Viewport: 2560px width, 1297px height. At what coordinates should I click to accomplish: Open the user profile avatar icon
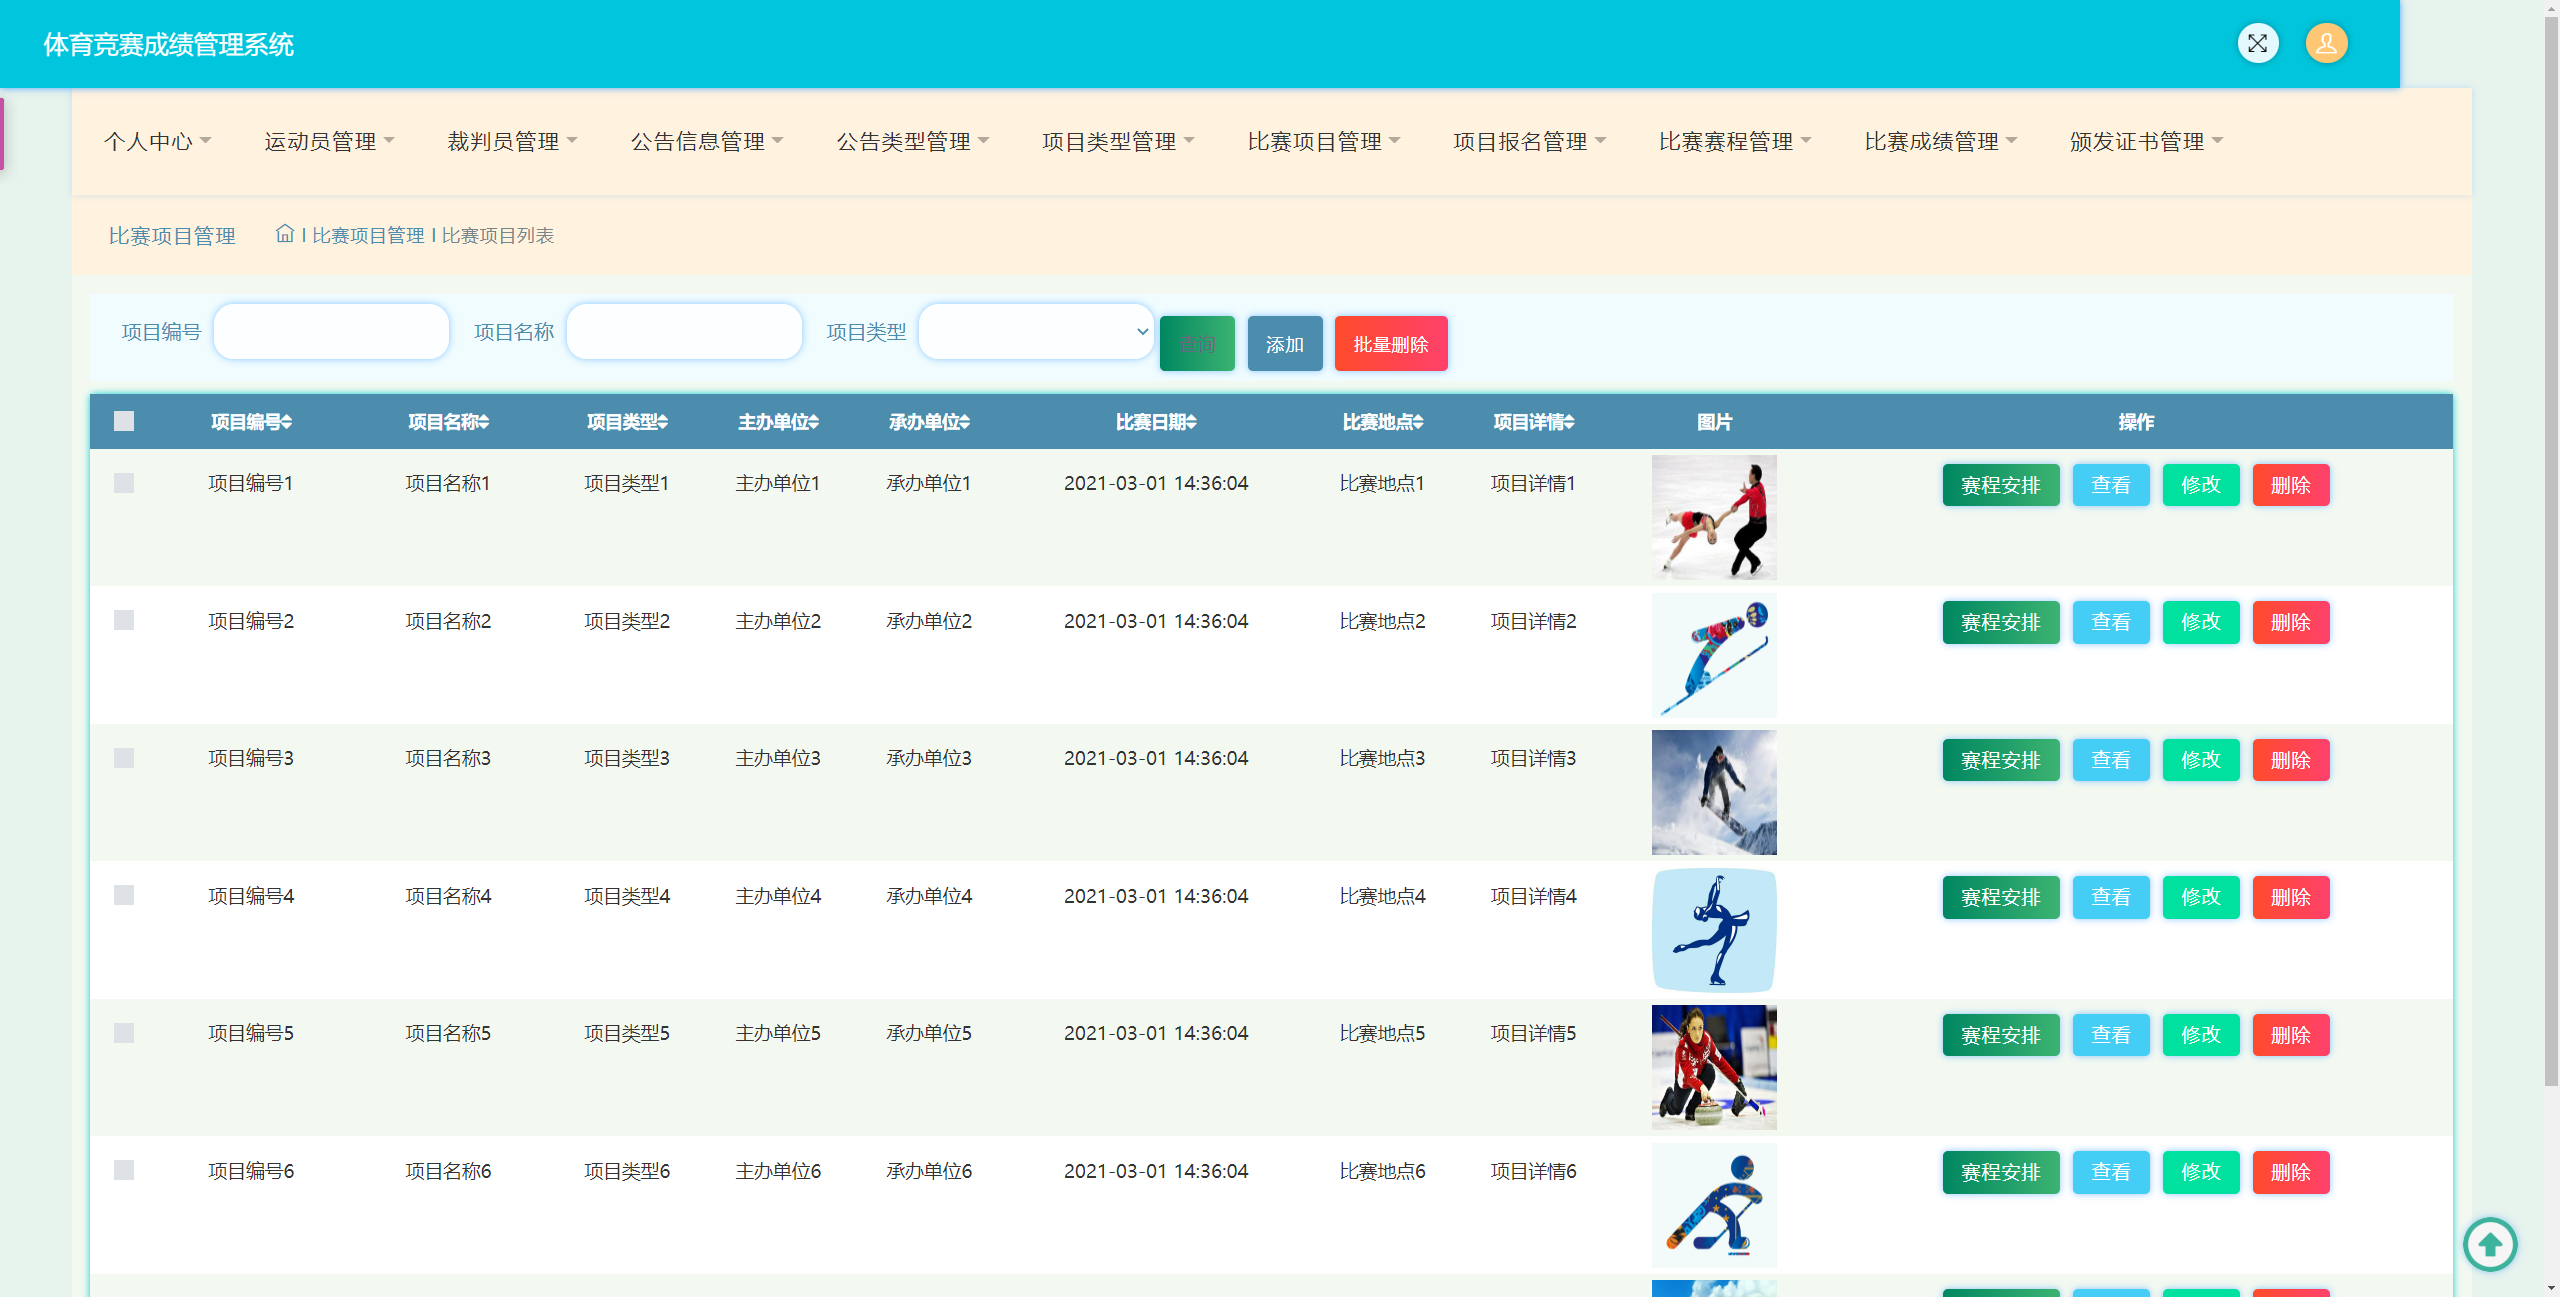tap(2326, 43)
